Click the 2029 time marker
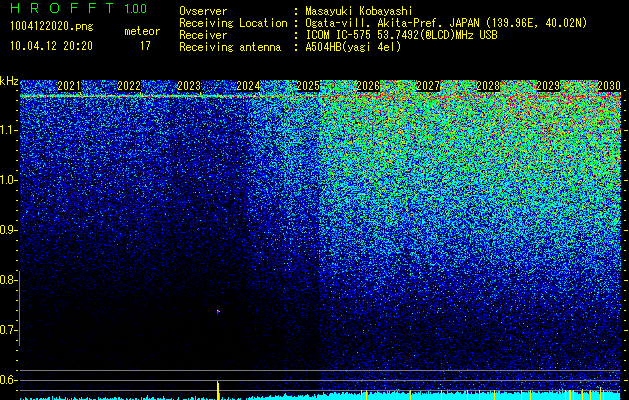The height and width of the screenshot is (400, 629). coord(548,86)
